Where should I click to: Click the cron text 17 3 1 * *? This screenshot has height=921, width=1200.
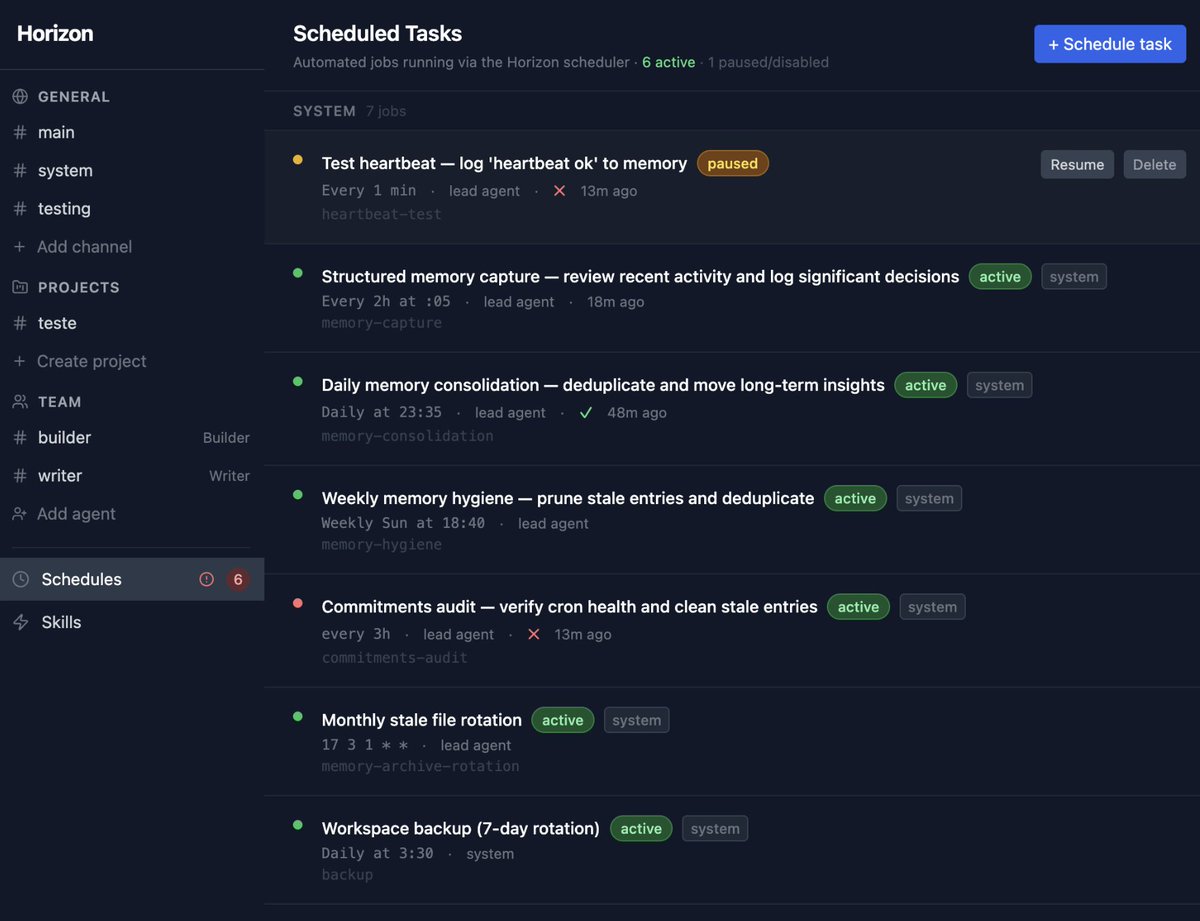365,745
